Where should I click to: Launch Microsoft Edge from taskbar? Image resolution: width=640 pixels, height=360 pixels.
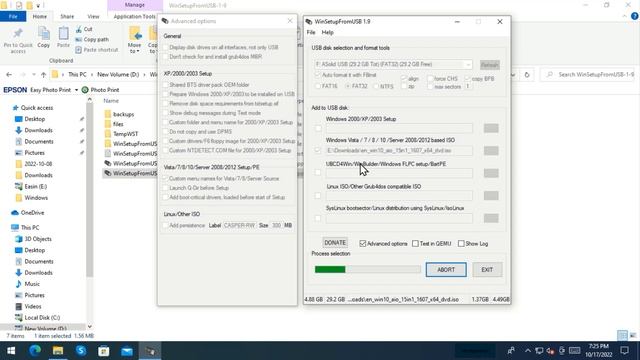click(x=35, y=351)
